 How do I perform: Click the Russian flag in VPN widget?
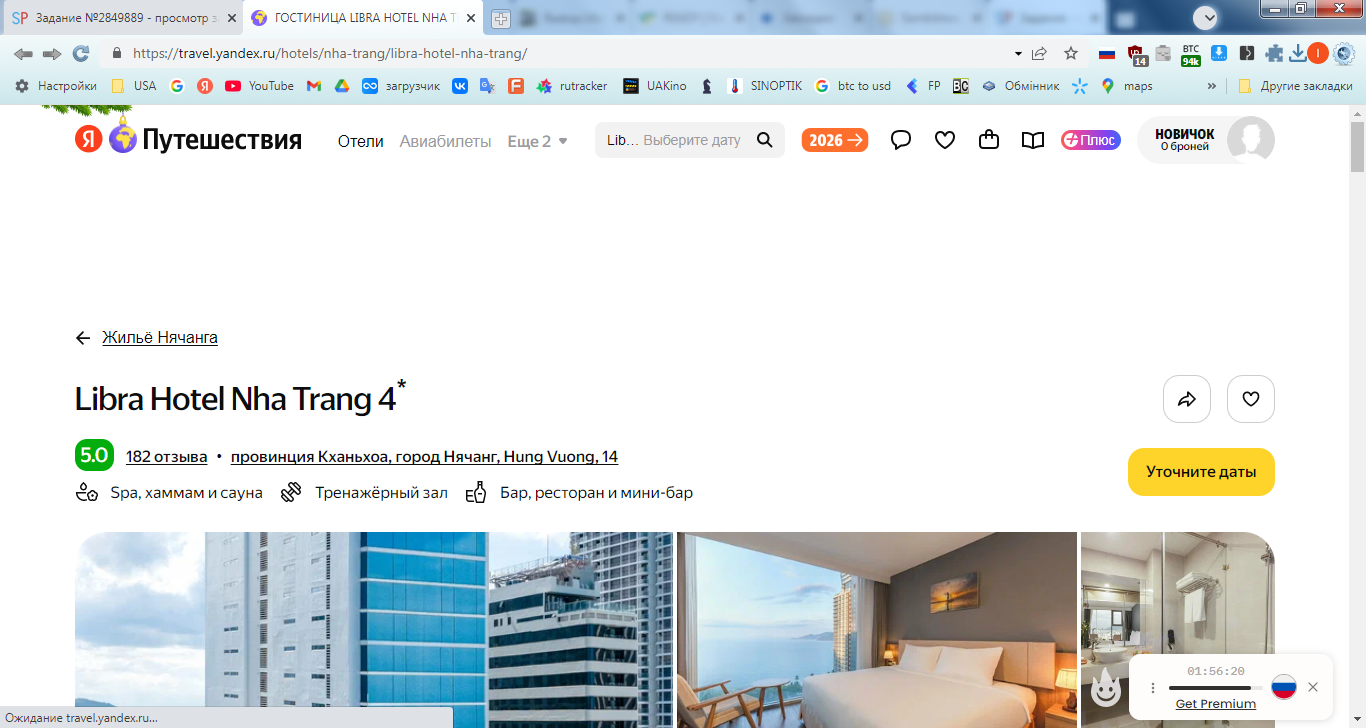tap(1284, 687)
